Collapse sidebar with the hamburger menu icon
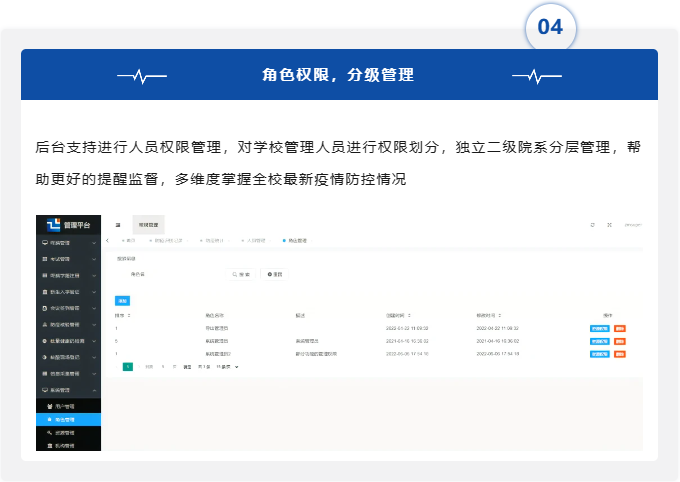 pos(118,225)
